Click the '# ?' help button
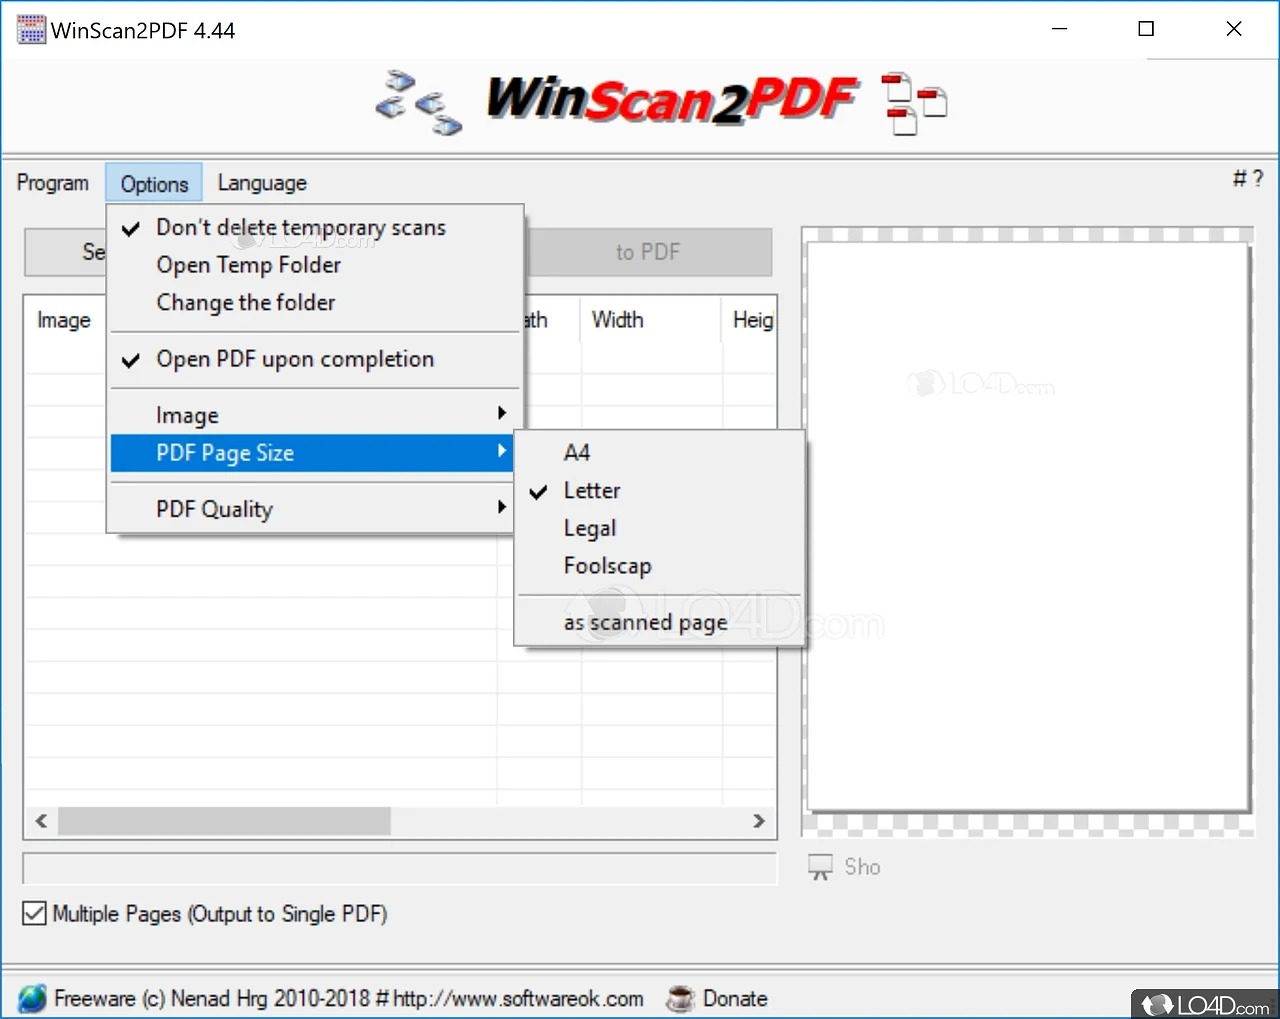 tap(1248, 179)
